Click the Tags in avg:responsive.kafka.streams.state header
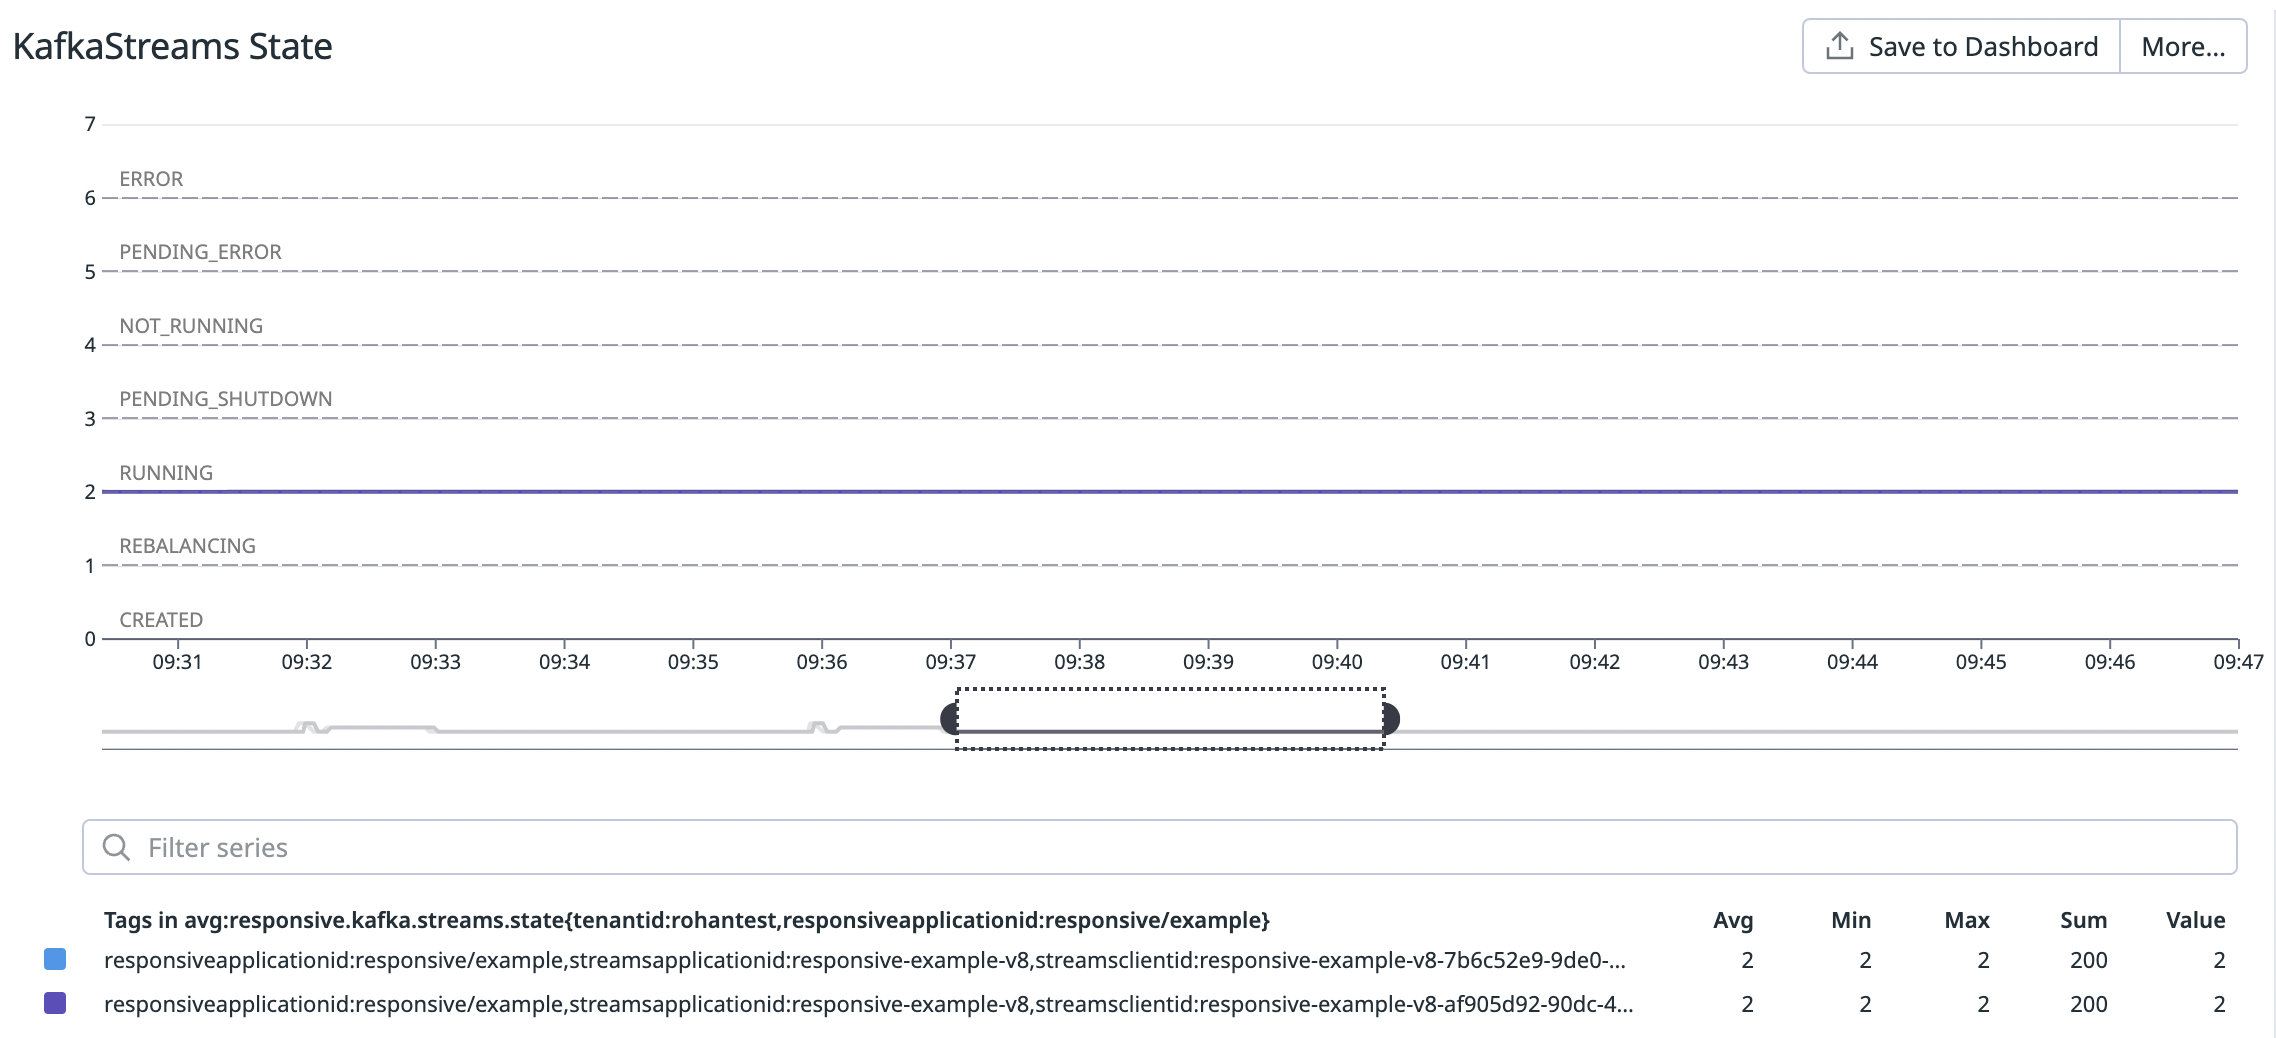2276x1038 pixels. coord(687,920)
